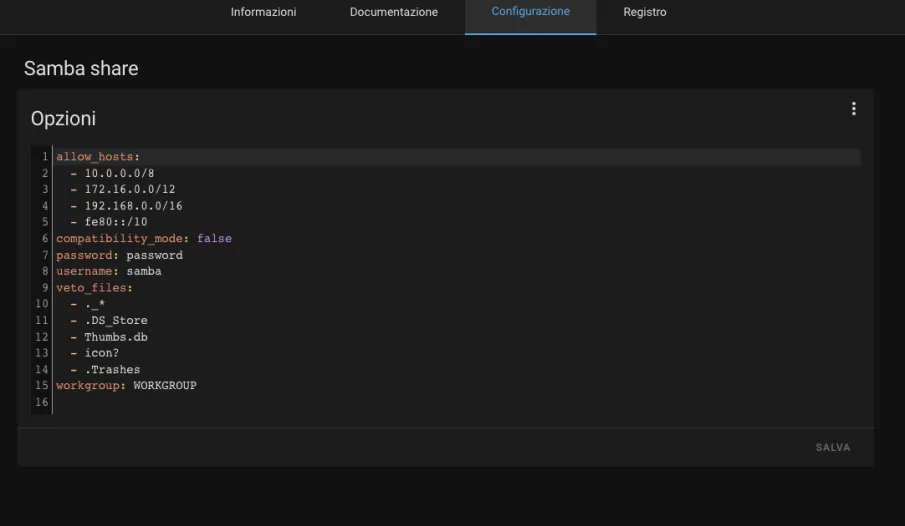This screenshot has width=905, height=526.
Task: Click the false value of compatibility_mode
Action: [x=214, y=238]
